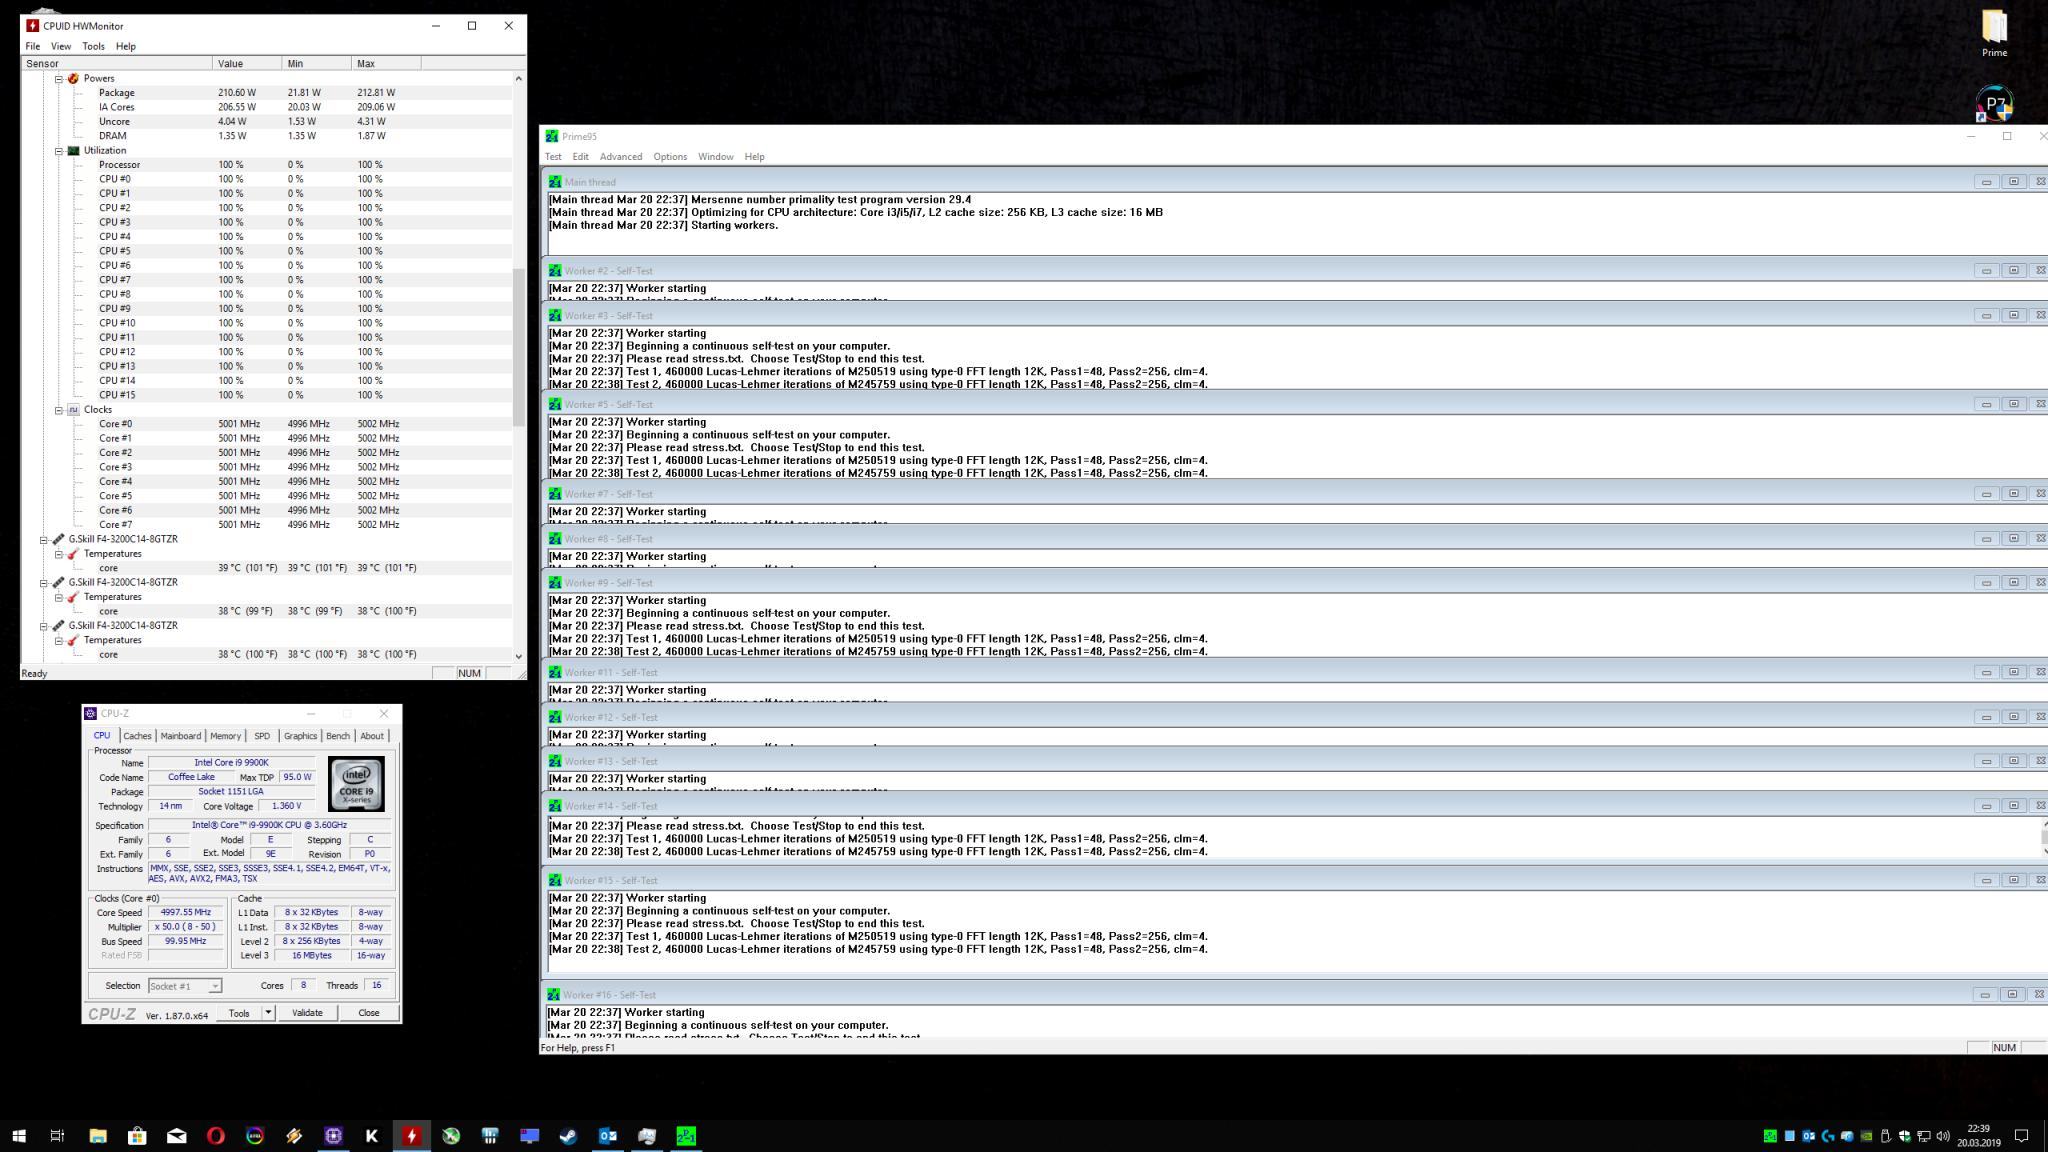The height and width of the screenshot is (1152, 2048).
Task: Click the Close button in CPU-Z
Action: [369, 1013]
